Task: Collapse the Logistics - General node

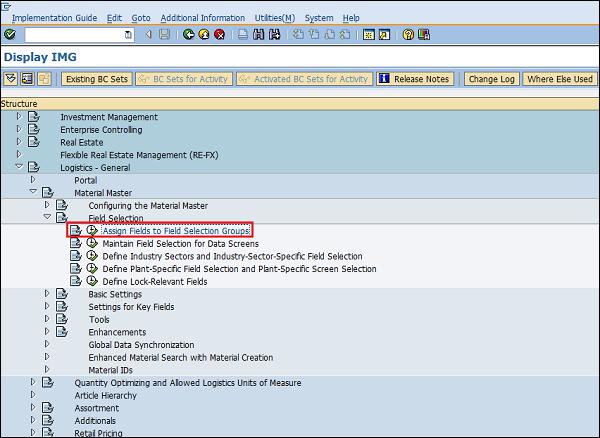Action: click(x=19, y=168)
